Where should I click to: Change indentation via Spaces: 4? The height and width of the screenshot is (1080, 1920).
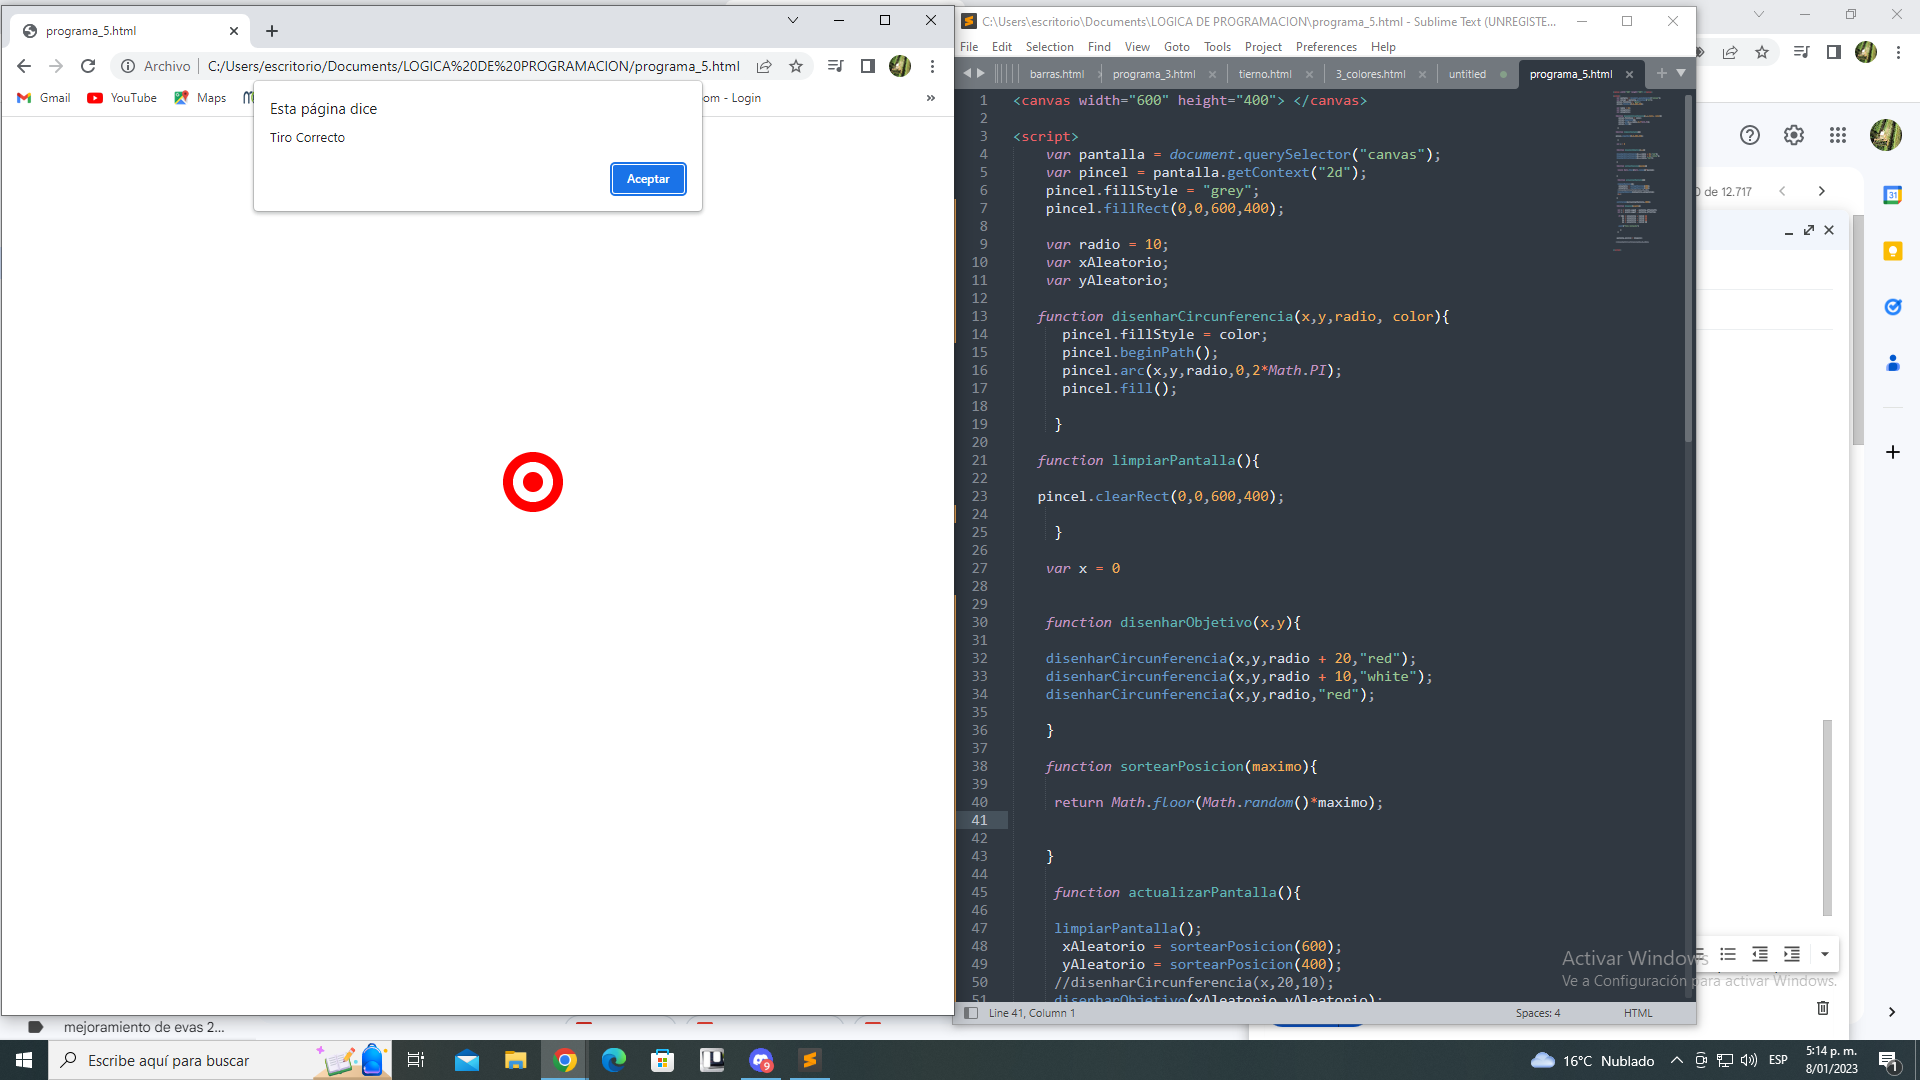point(1537,1013)
